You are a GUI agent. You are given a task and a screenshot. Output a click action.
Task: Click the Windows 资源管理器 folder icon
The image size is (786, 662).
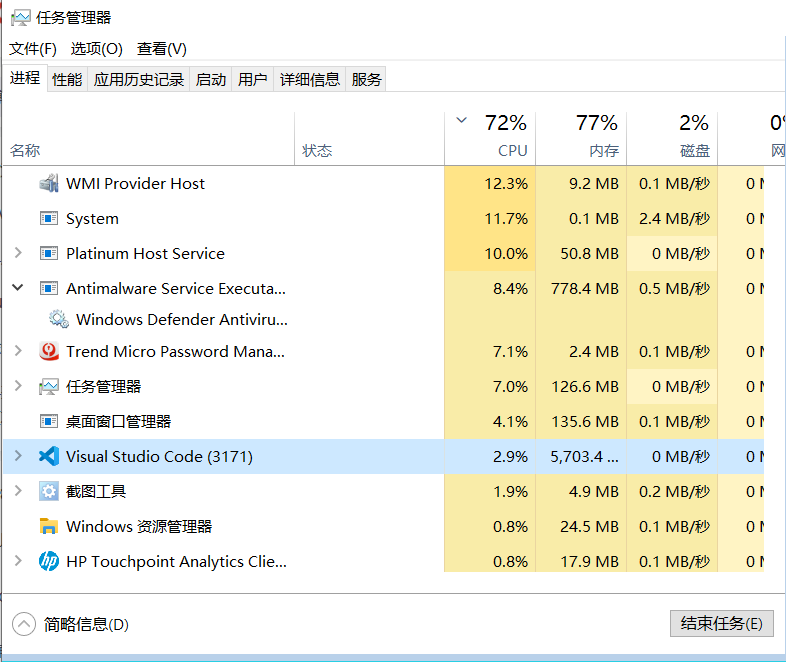49,526
